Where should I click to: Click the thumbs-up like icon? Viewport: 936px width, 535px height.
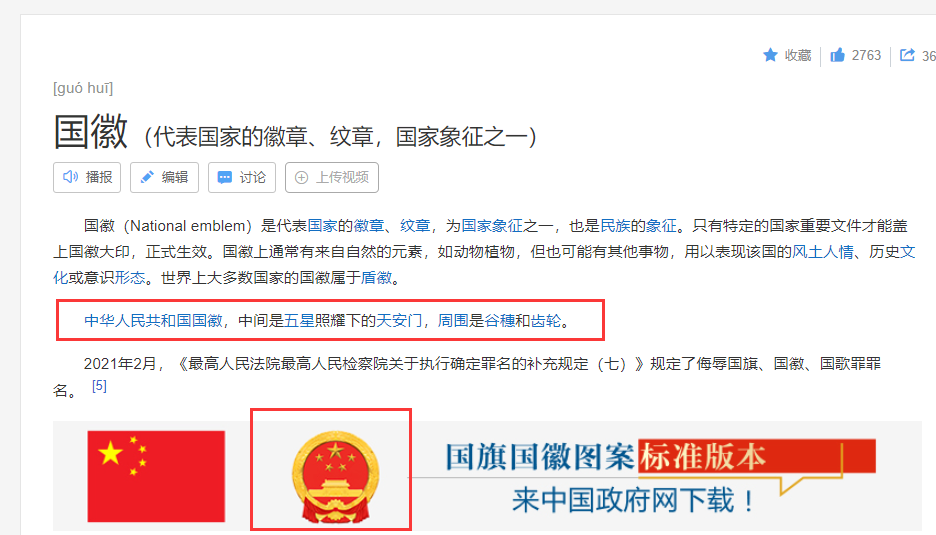[x=838, y=55]
